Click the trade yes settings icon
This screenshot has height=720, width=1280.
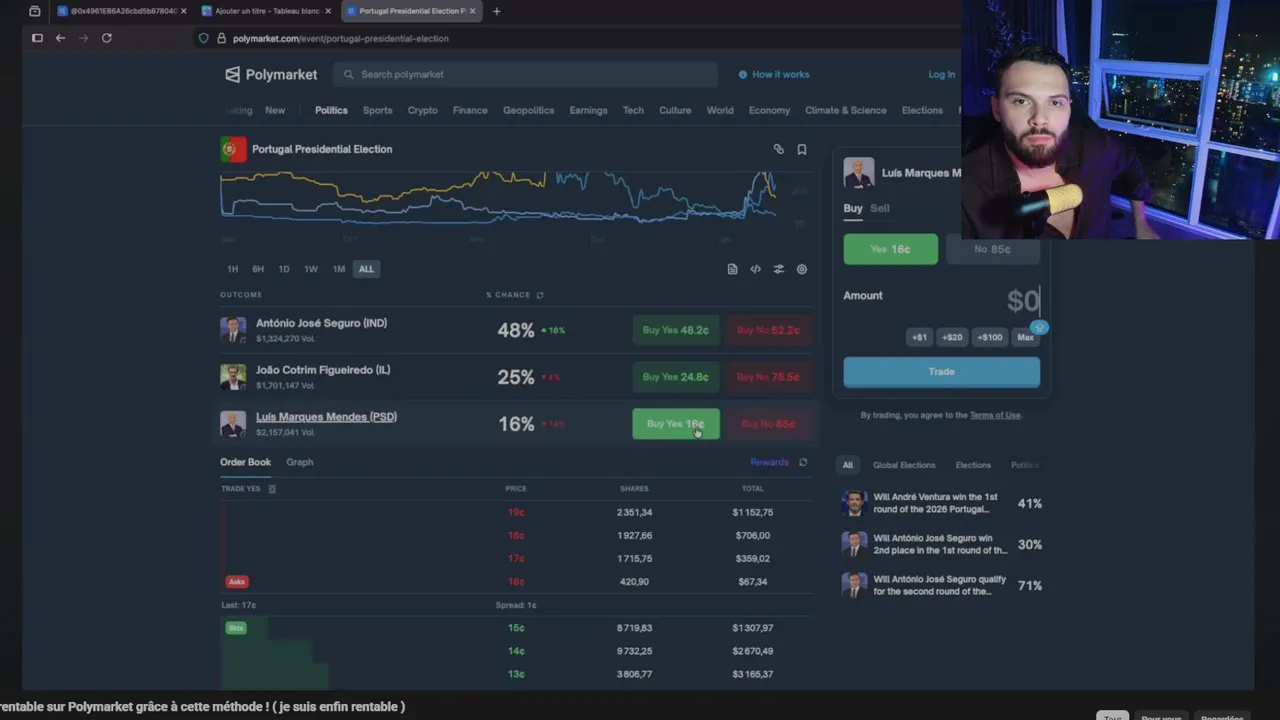(272, 489)
